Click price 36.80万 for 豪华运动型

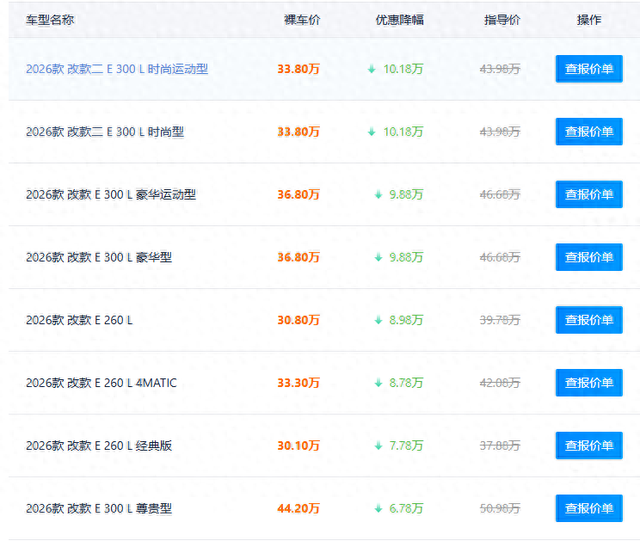click(298, 195)
